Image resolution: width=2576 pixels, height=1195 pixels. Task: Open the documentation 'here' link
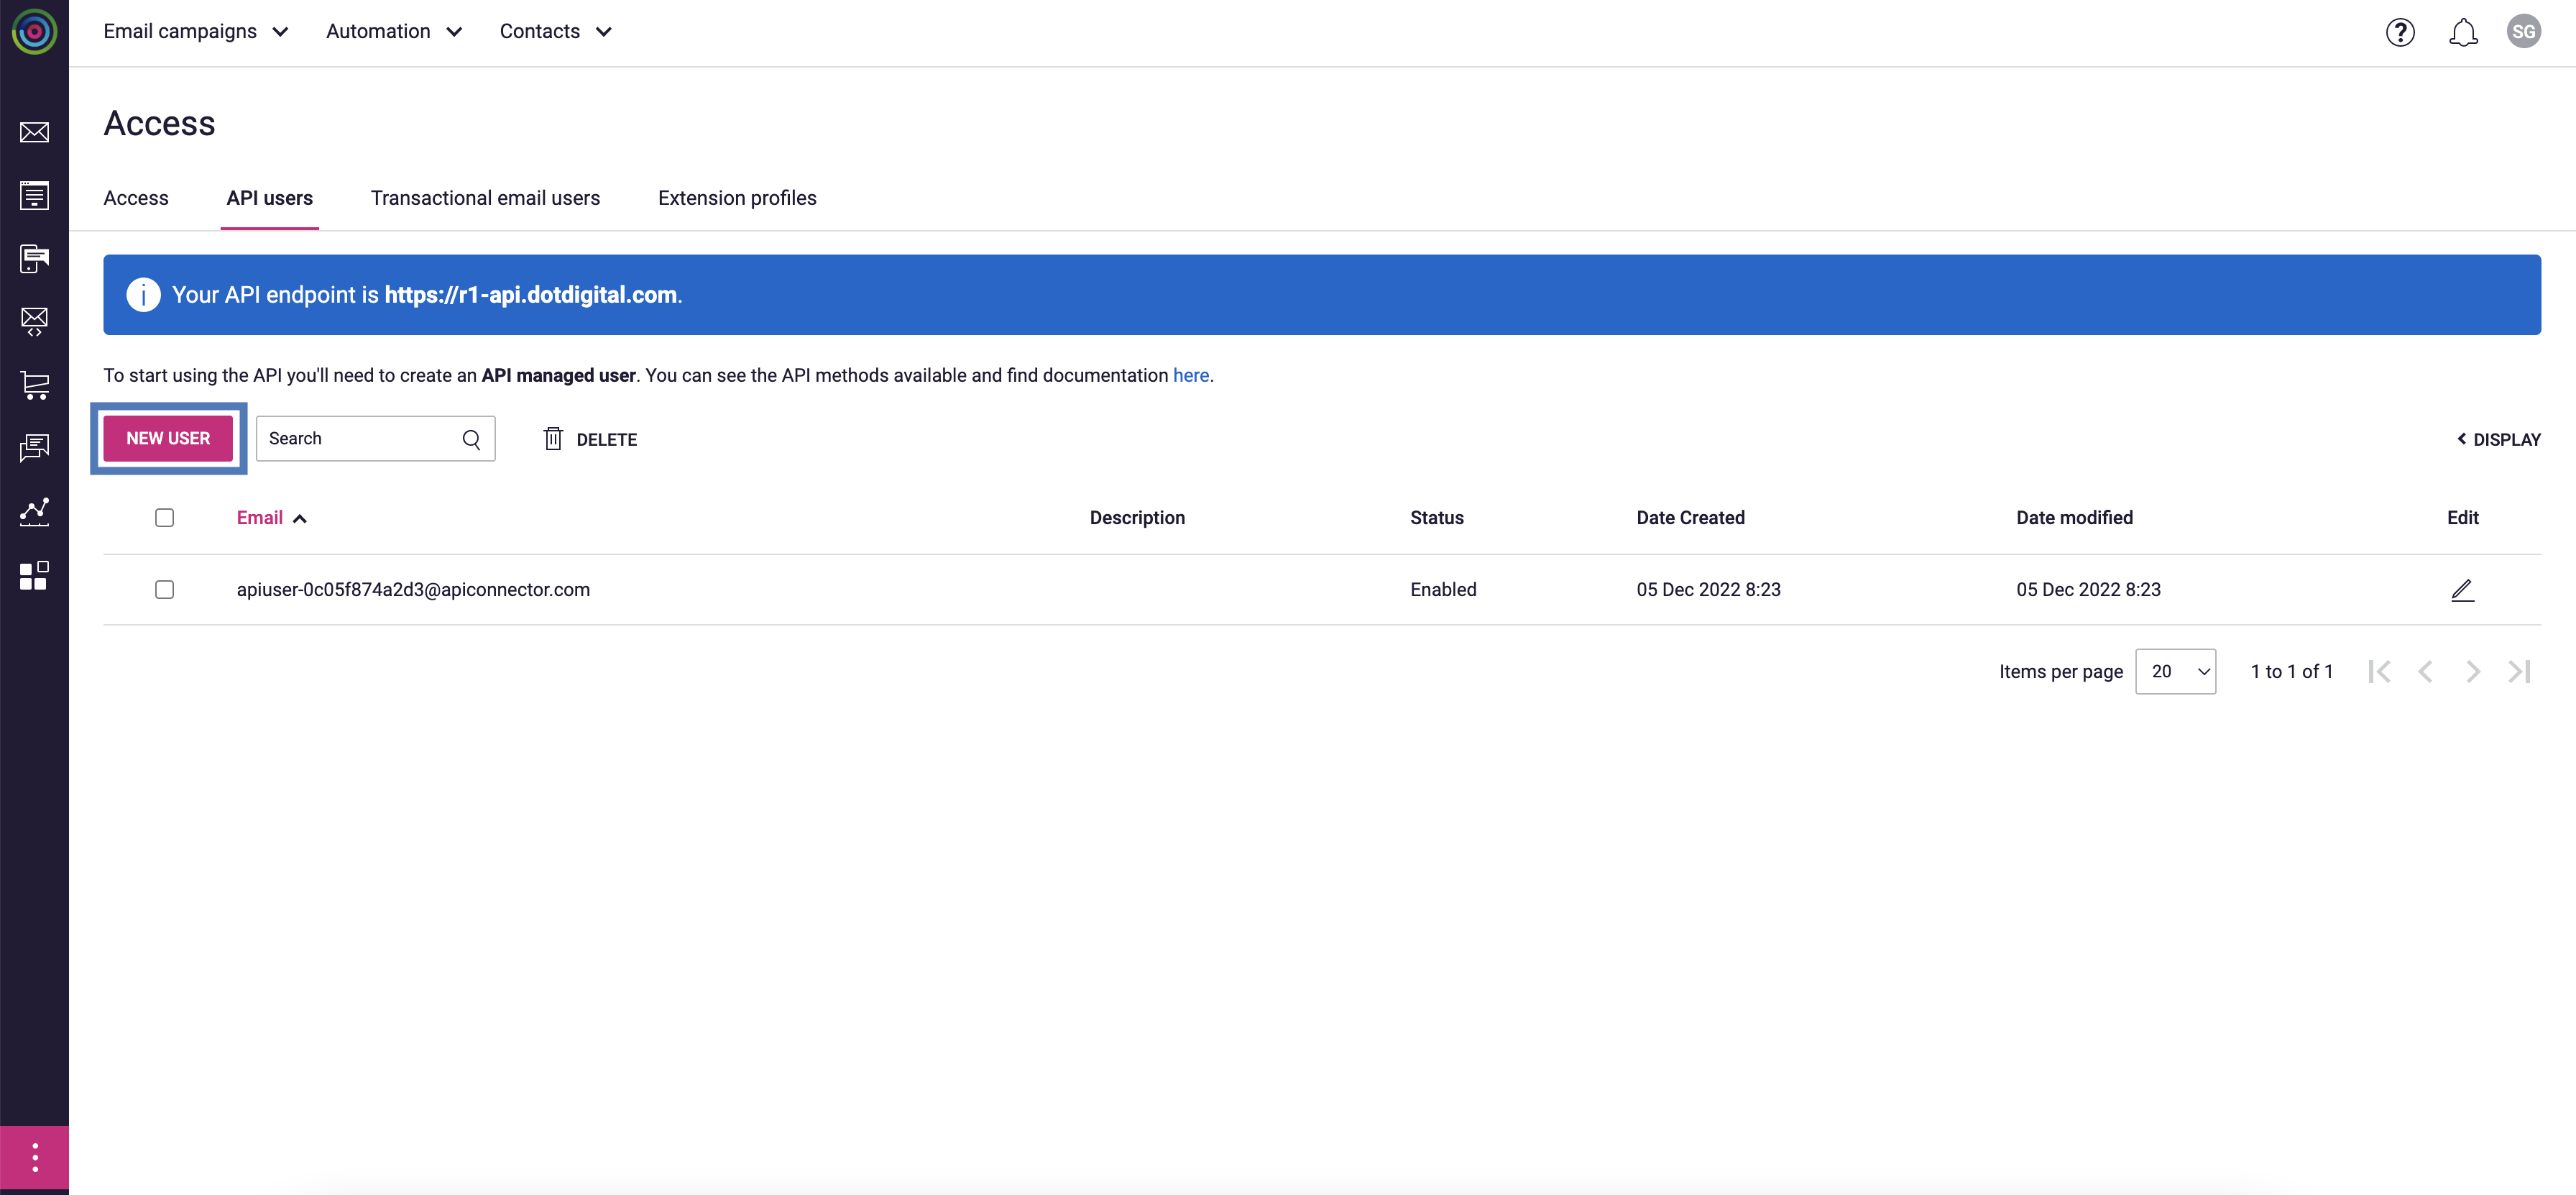click(1190, 375)
